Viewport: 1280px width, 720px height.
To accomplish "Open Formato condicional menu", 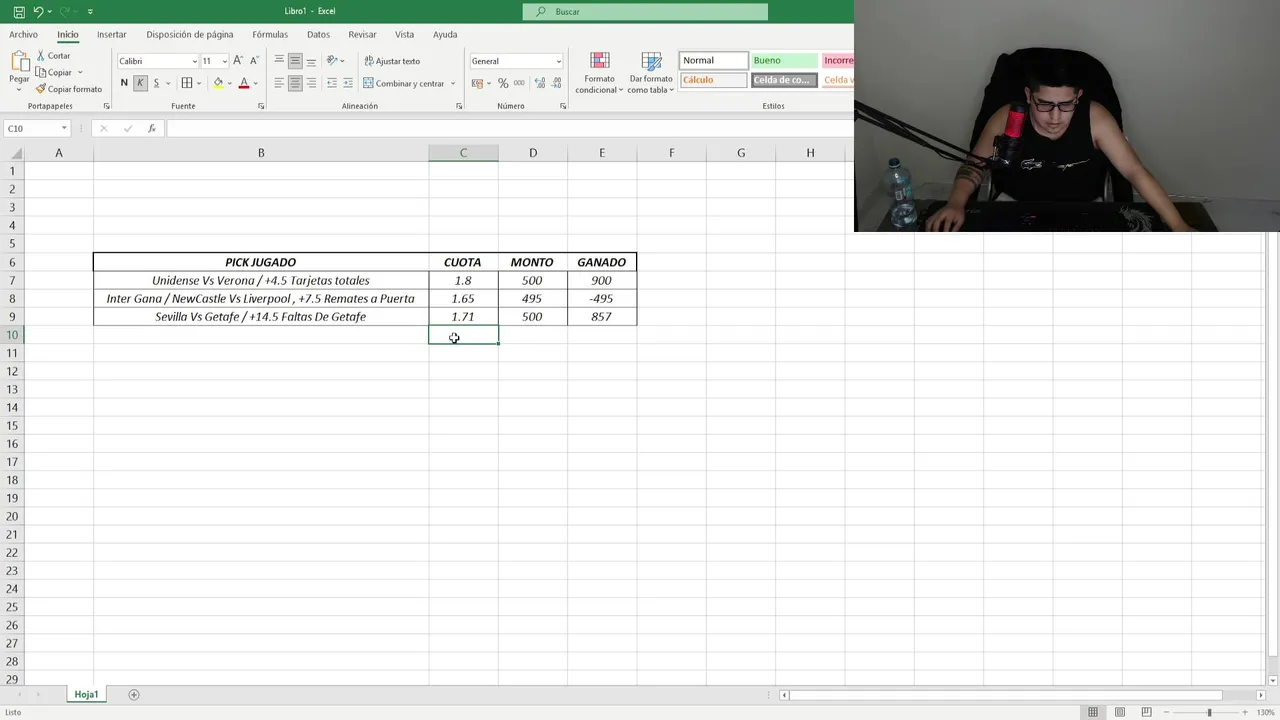I will (599, 73).
